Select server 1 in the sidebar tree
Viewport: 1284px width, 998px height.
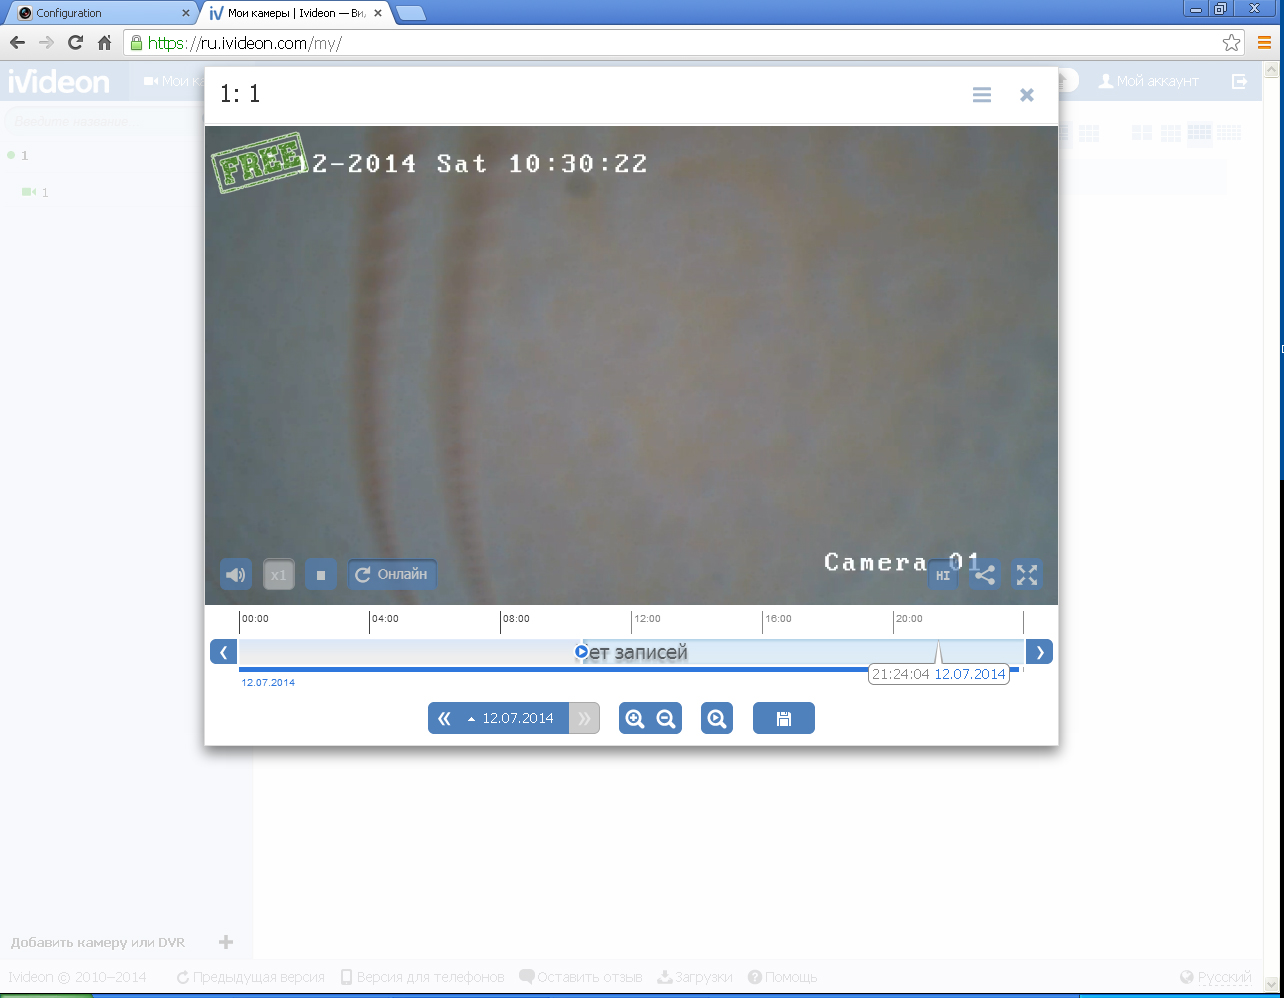(24, 155)
